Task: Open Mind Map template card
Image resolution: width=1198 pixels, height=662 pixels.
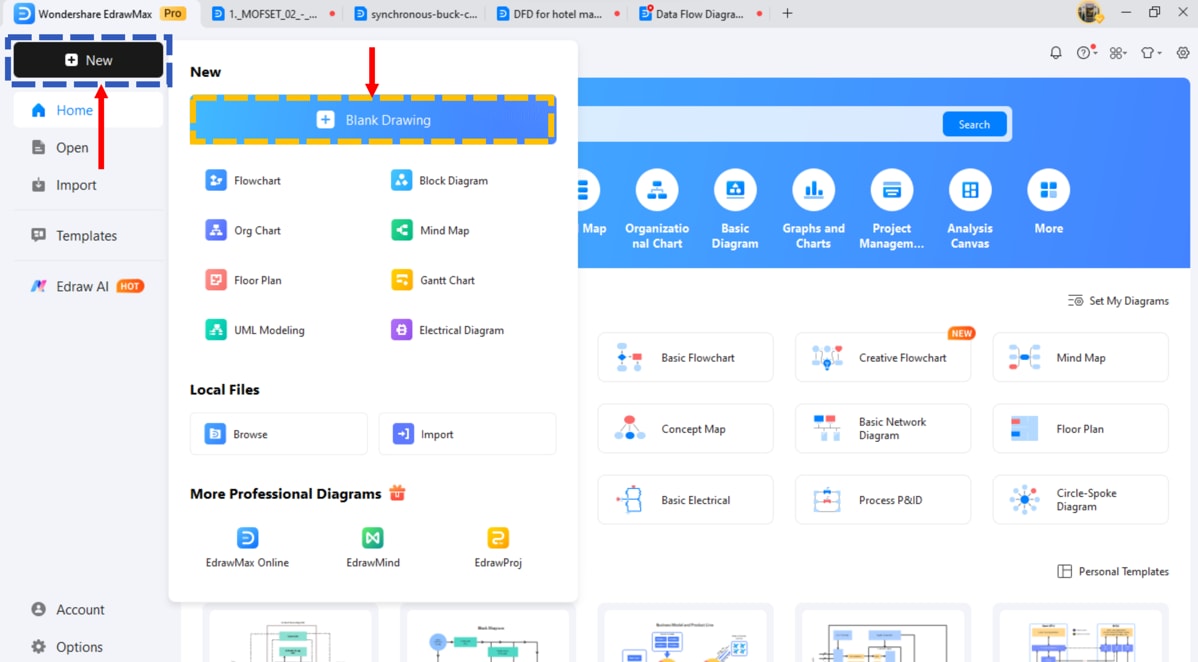Action: [1080, 357]
